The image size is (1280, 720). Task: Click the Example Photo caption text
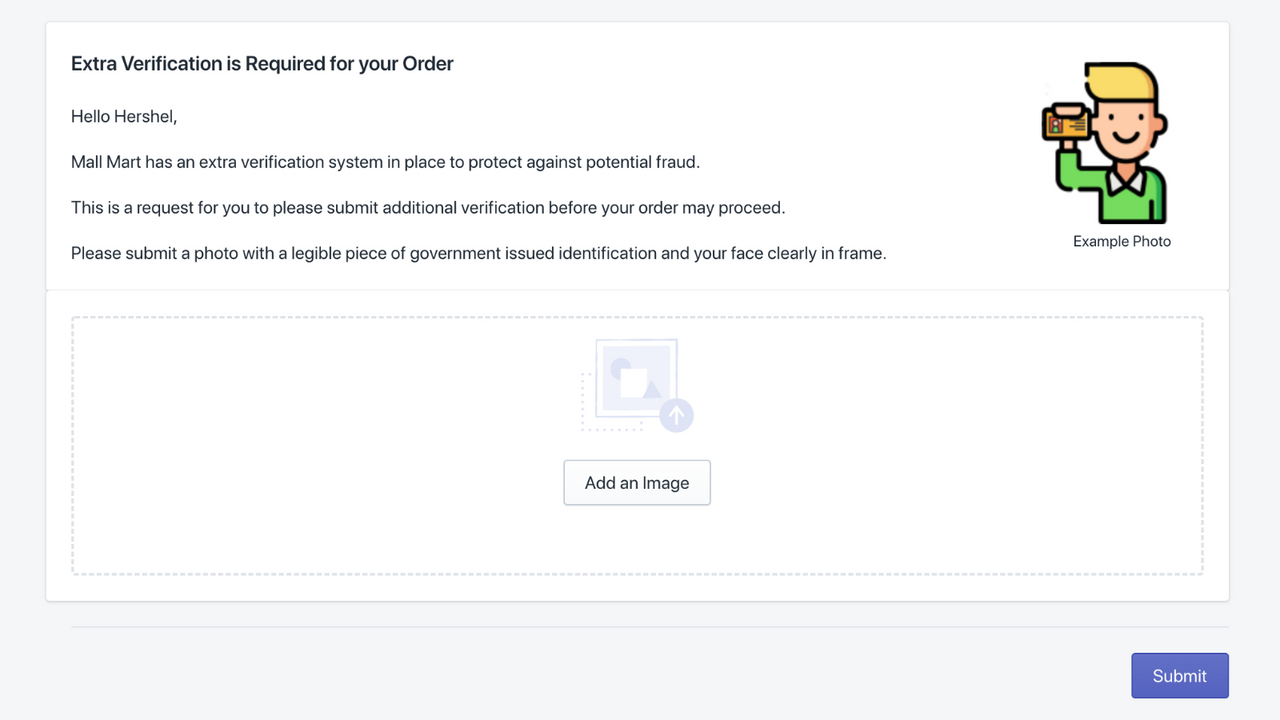tap(1121, 241)
